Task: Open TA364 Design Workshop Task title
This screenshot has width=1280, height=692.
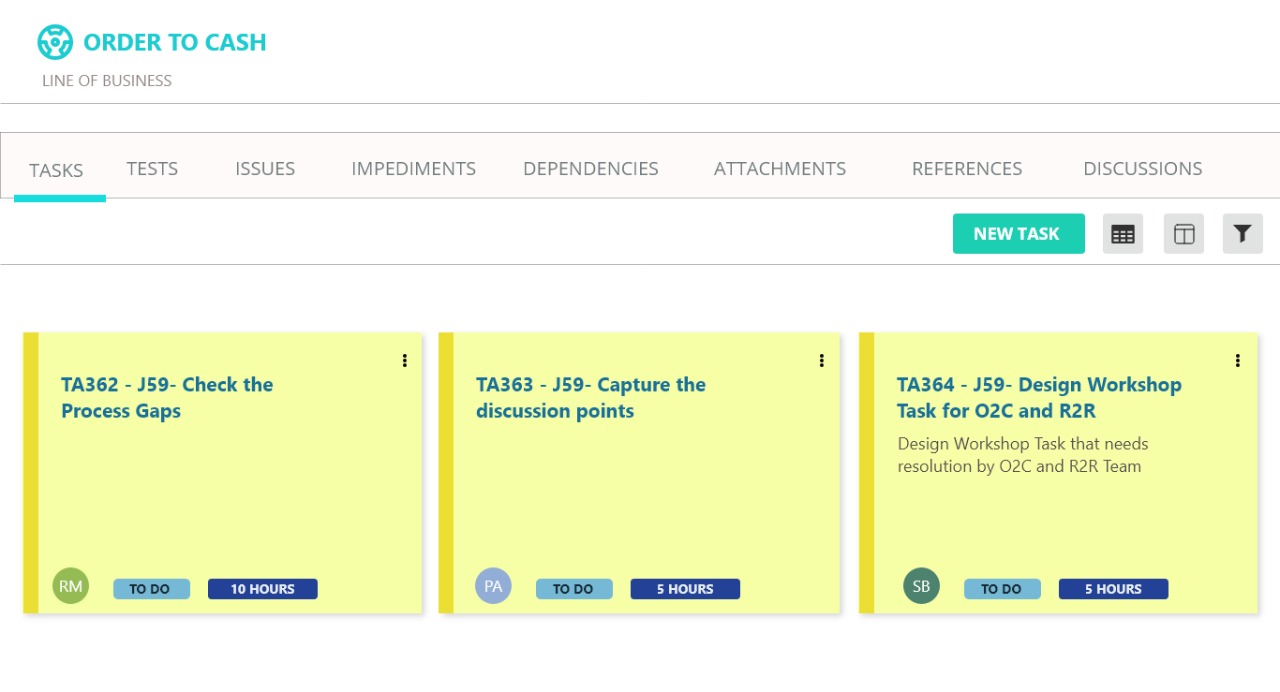Action: [x=1038, y=398]
